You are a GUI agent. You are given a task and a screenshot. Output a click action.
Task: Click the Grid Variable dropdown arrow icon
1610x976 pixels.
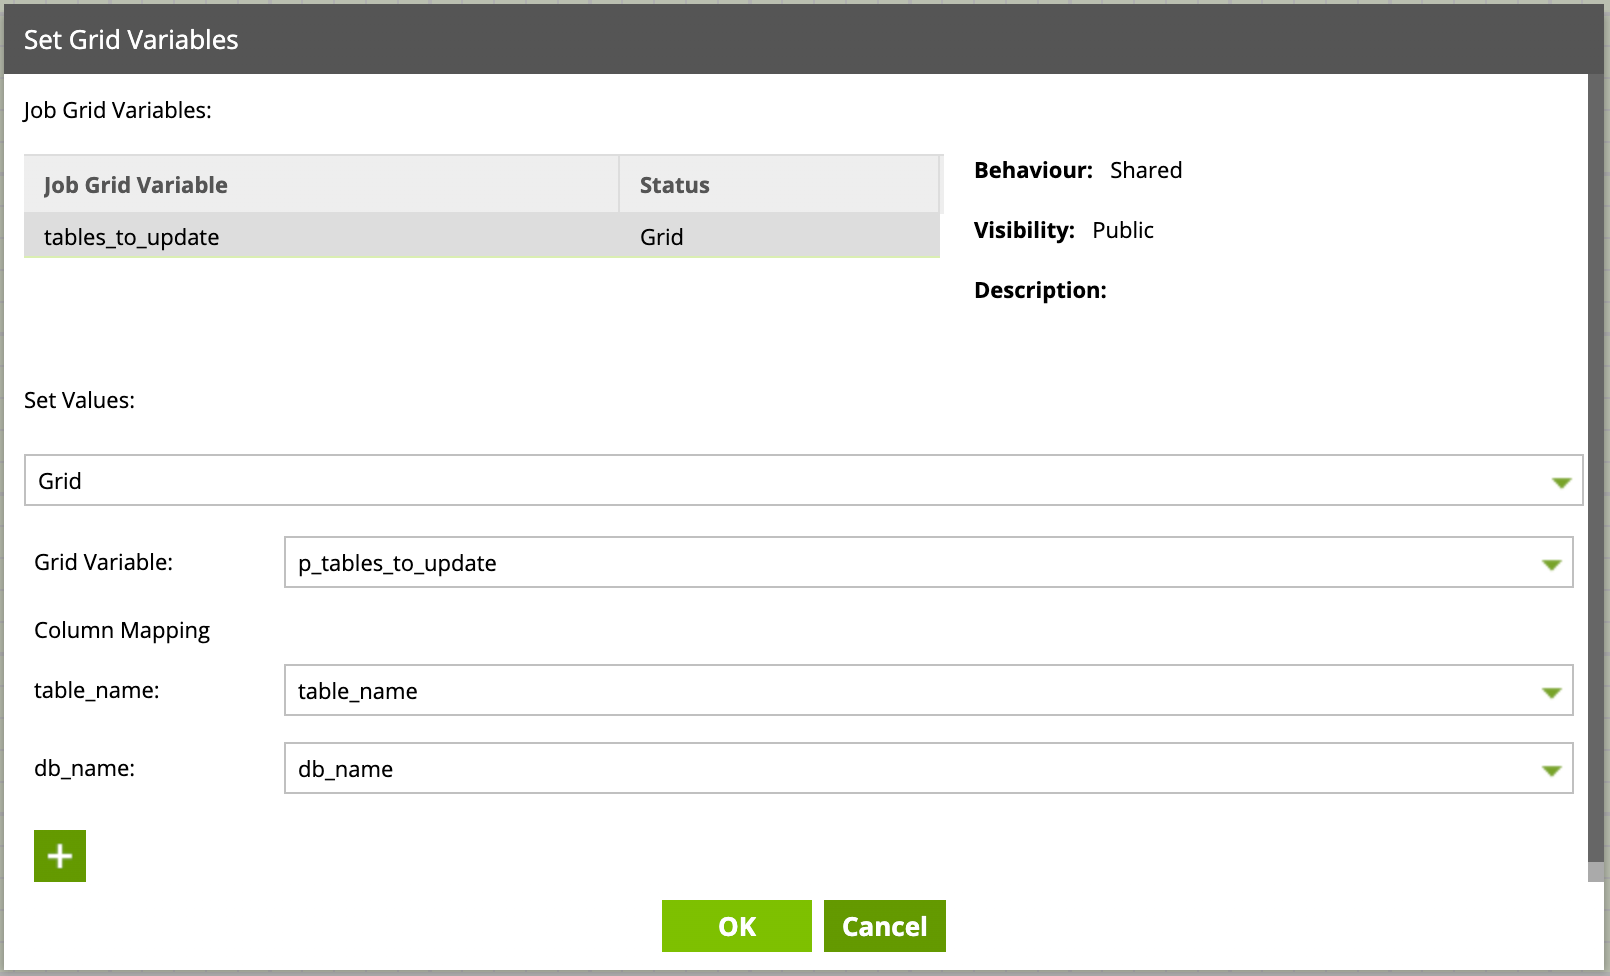[1551, 564]
